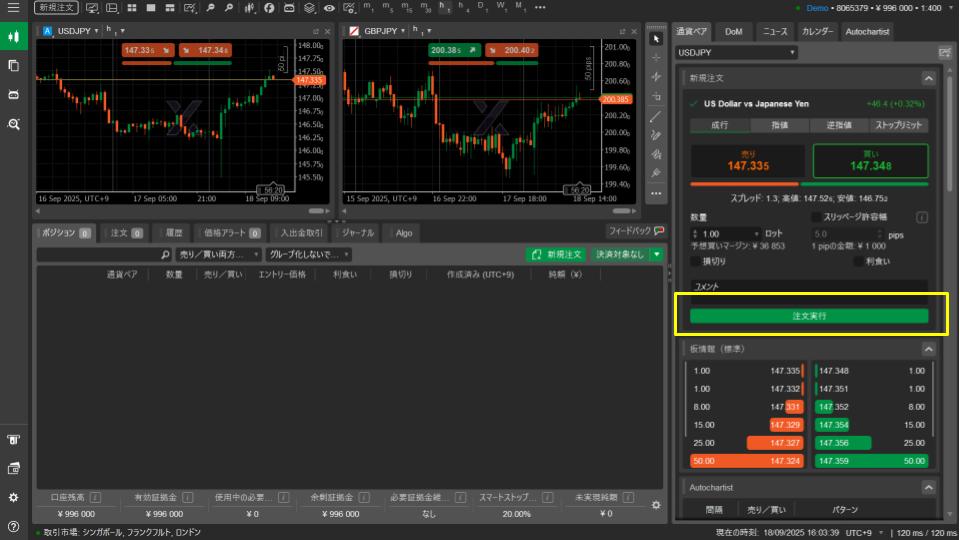Select the cursor pointer drawing tool
Viewport: 960px width, 540px height.
point(656,39)
